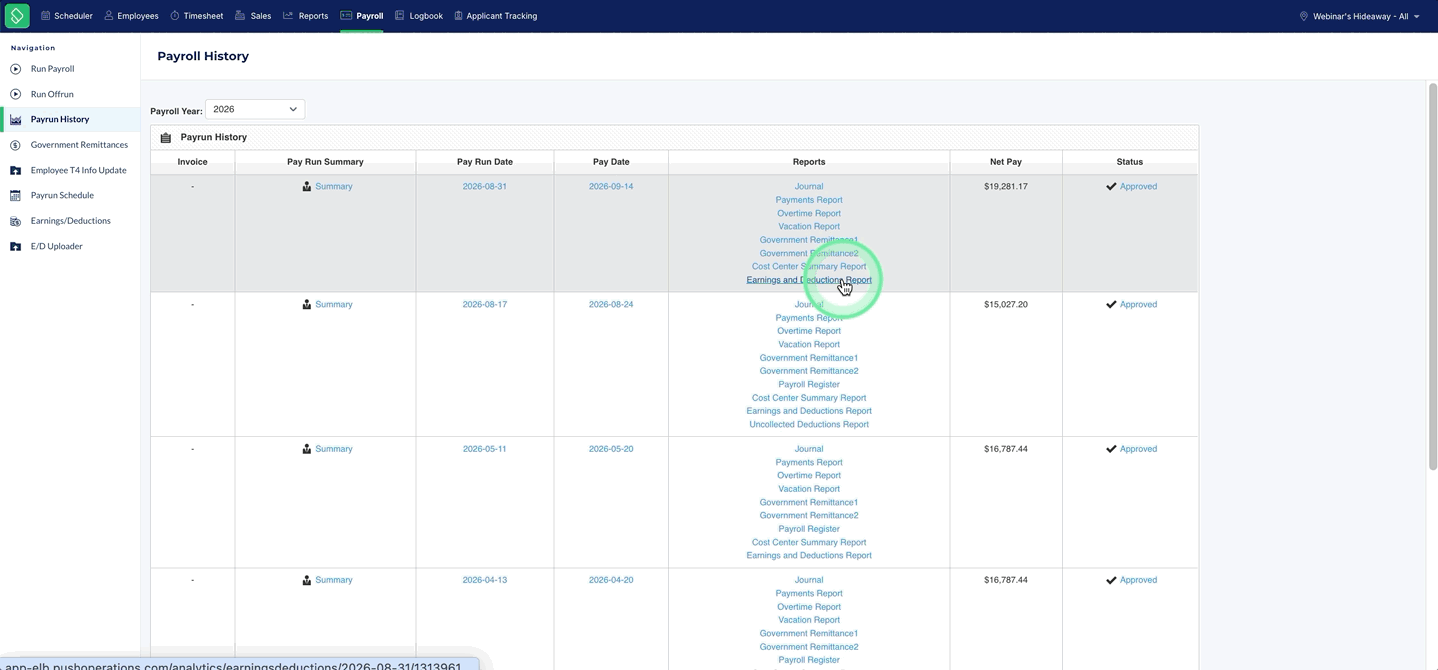The width and height of the screenshot is (1438, 670).
Task: Click the location pin icon in the top bar
Action: 1303,16
